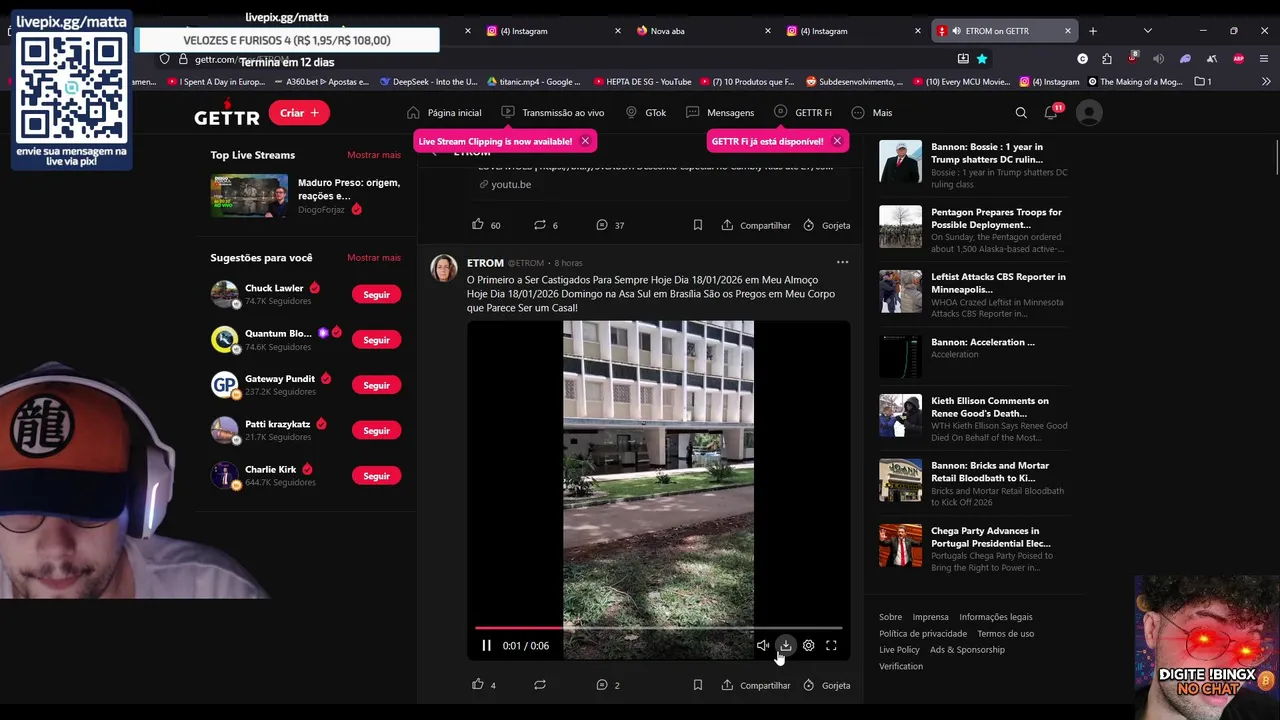
Task: Open Mensagens
Action: coord(720,113)
